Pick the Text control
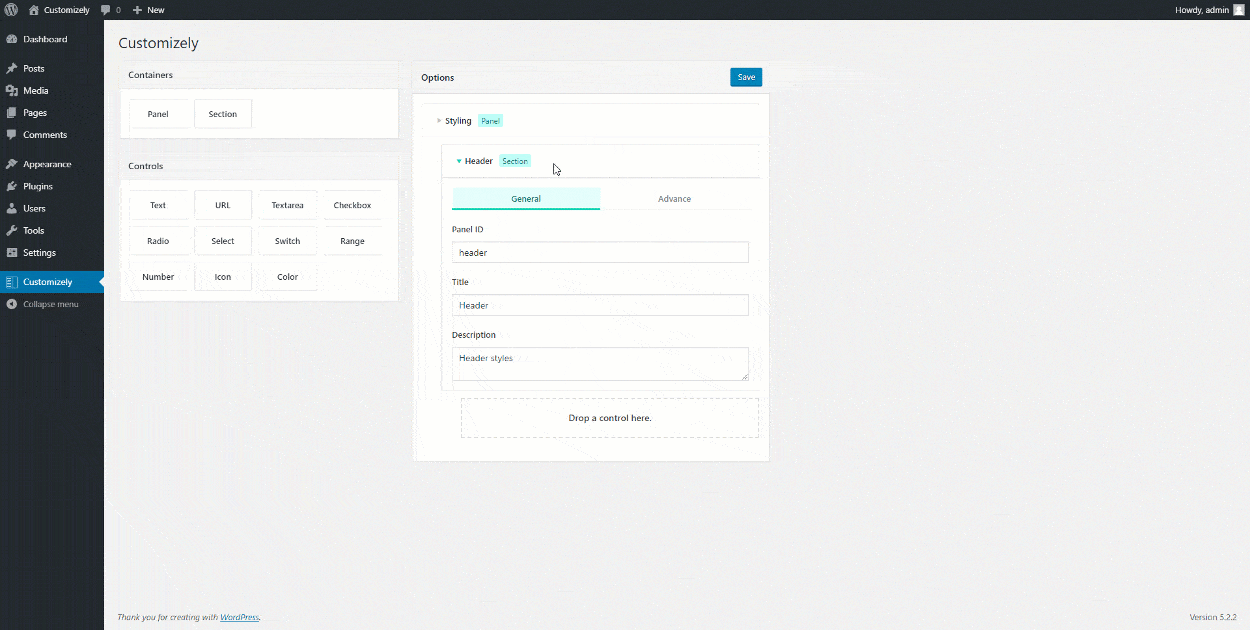Image resolution: width=1250 pixels, height=630 pixels. pos(158,205)
